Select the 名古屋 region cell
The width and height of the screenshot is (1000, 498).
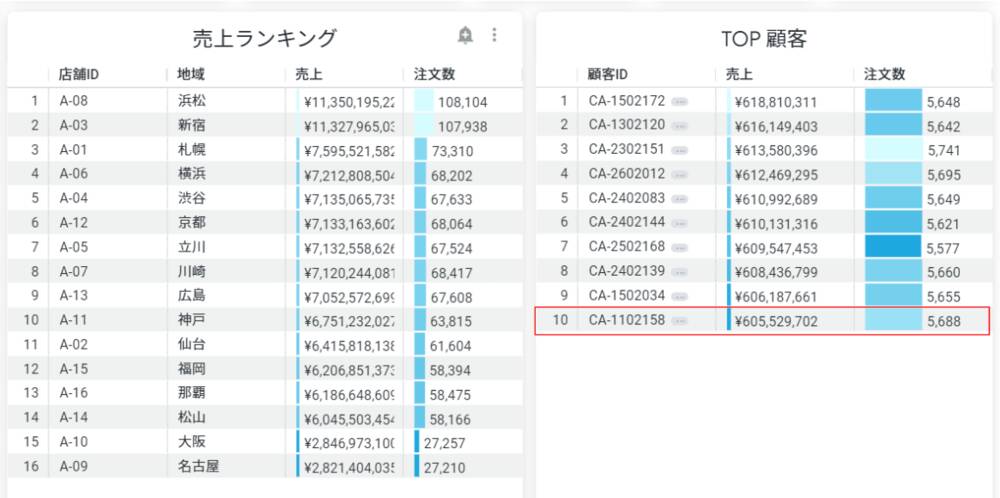pos(198,467)
